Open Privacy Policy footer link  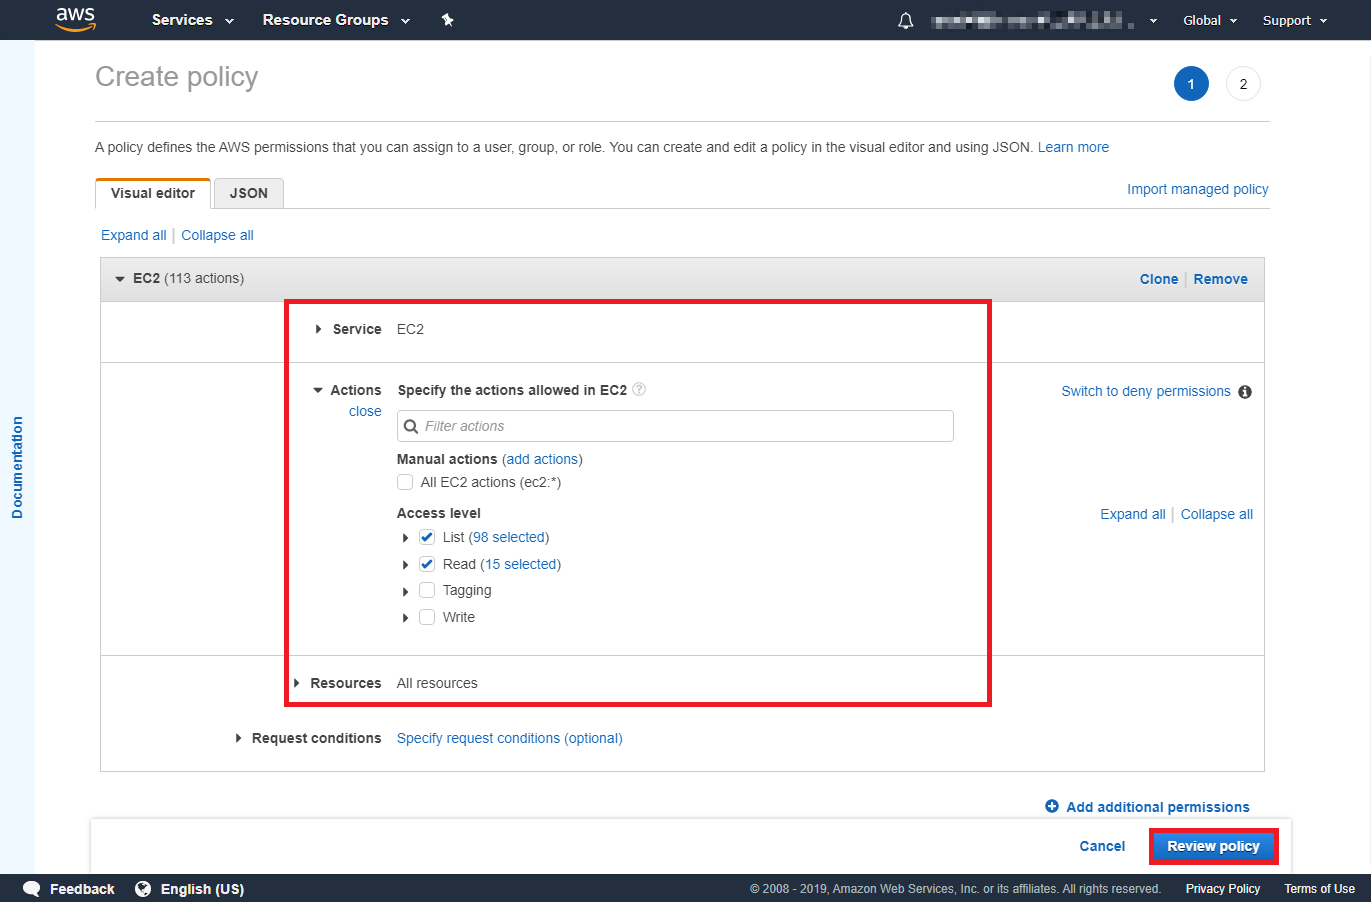(1223, 888)
